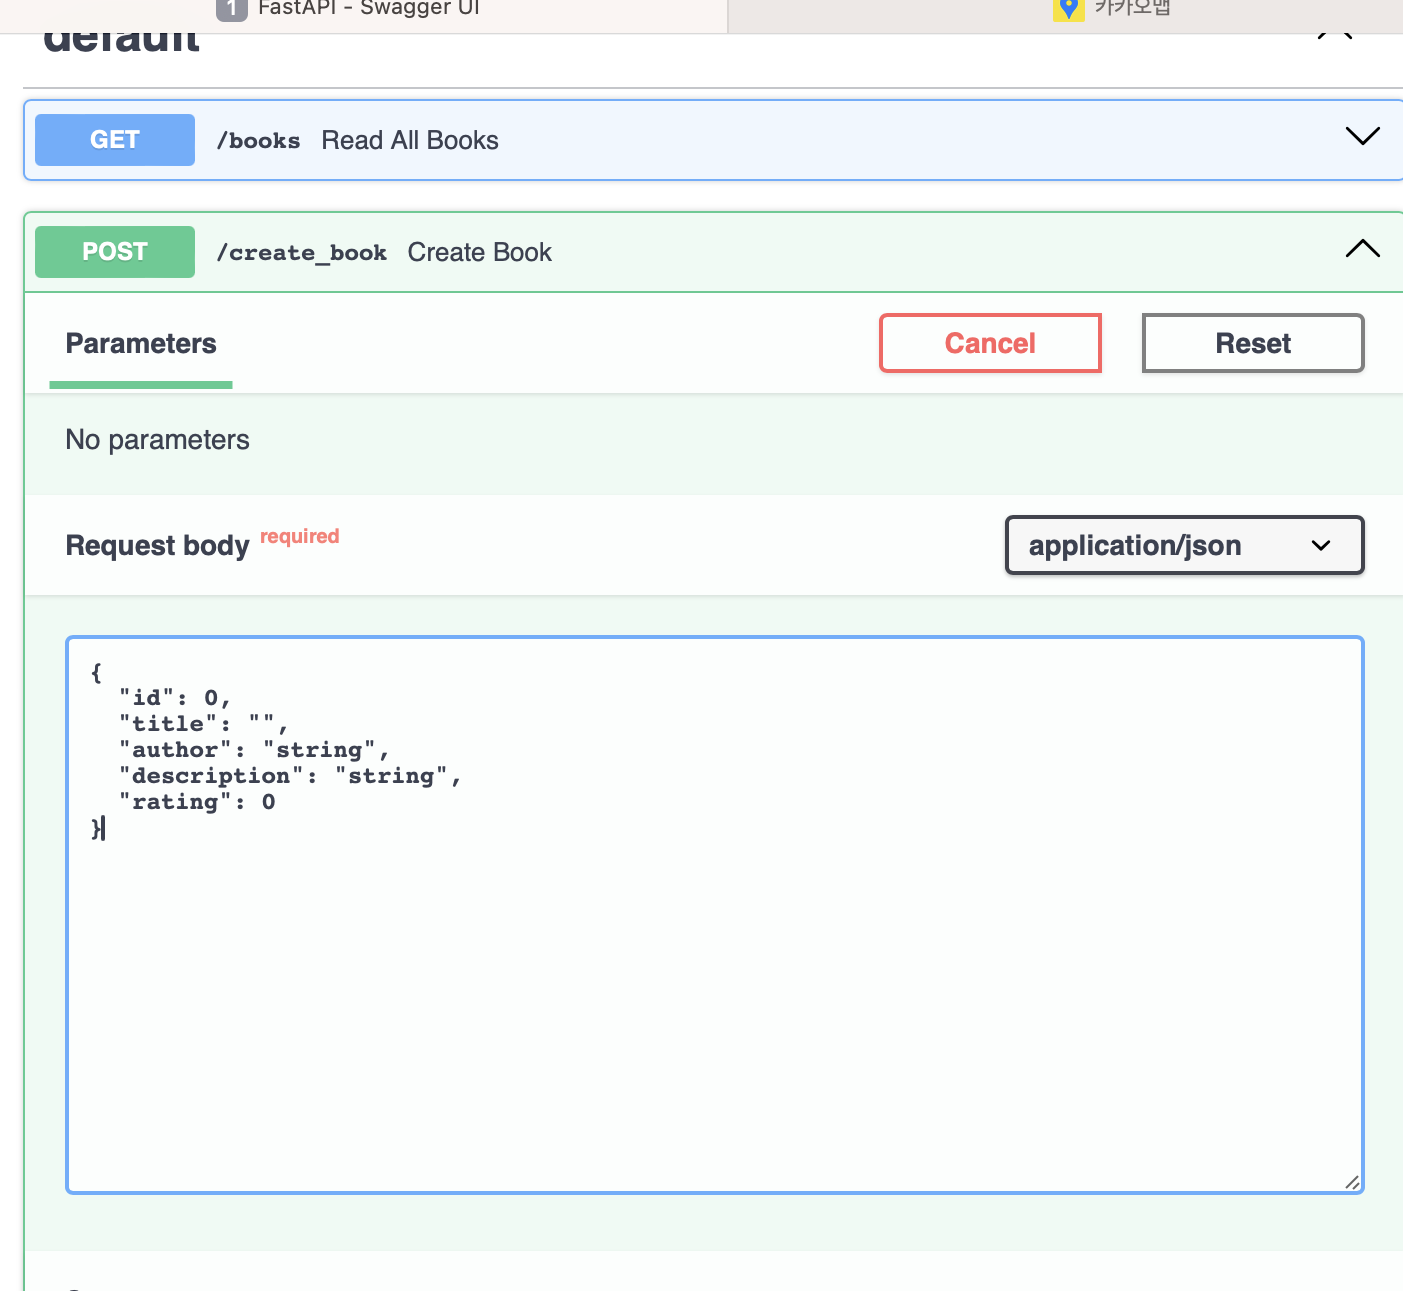Click the Cancel button
The image size is (1403, 1291).
(990, 343)
